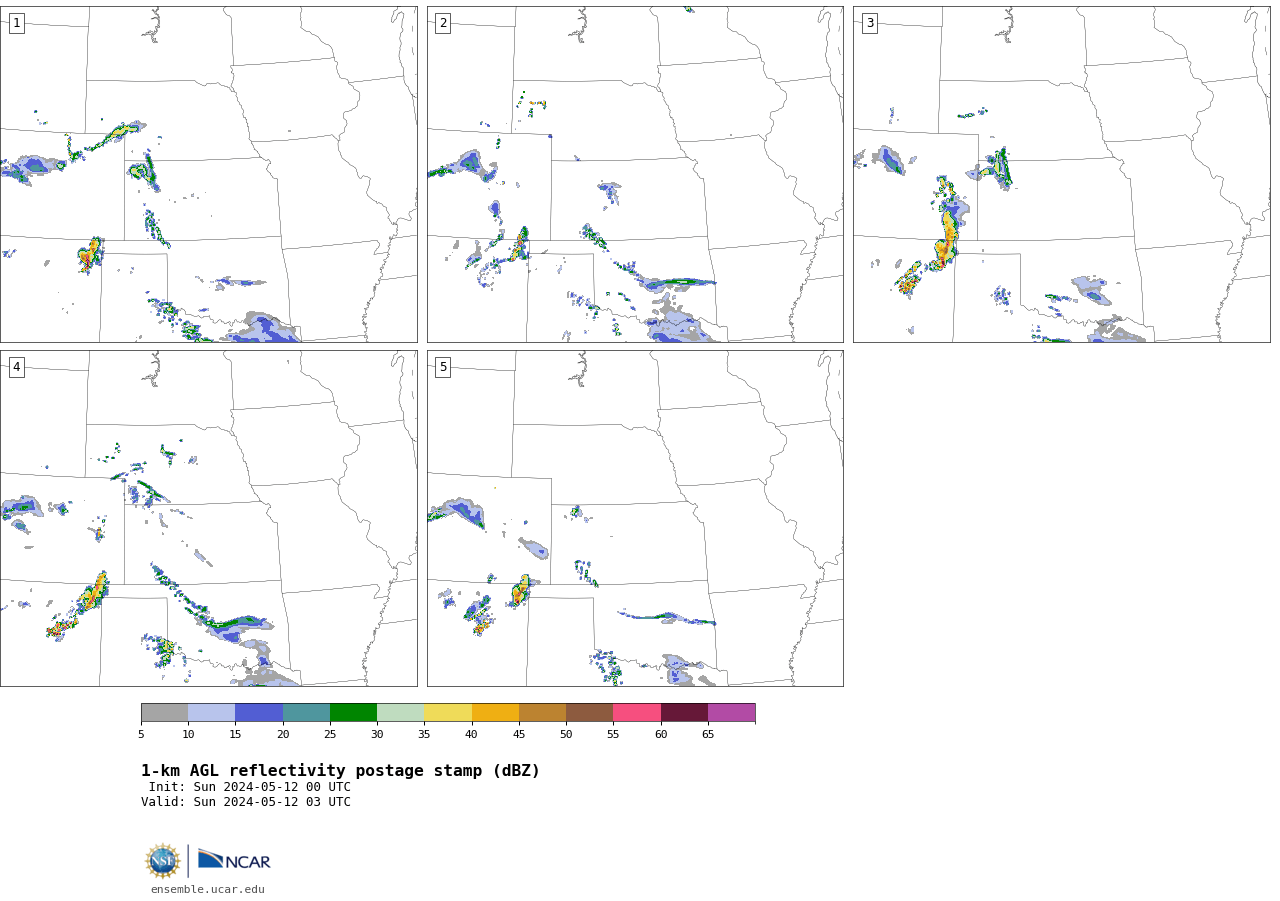Viewport: 1280px width, 901px height.
Task: Click the reflectivity postage stamp title
Action: pos(340,771)
